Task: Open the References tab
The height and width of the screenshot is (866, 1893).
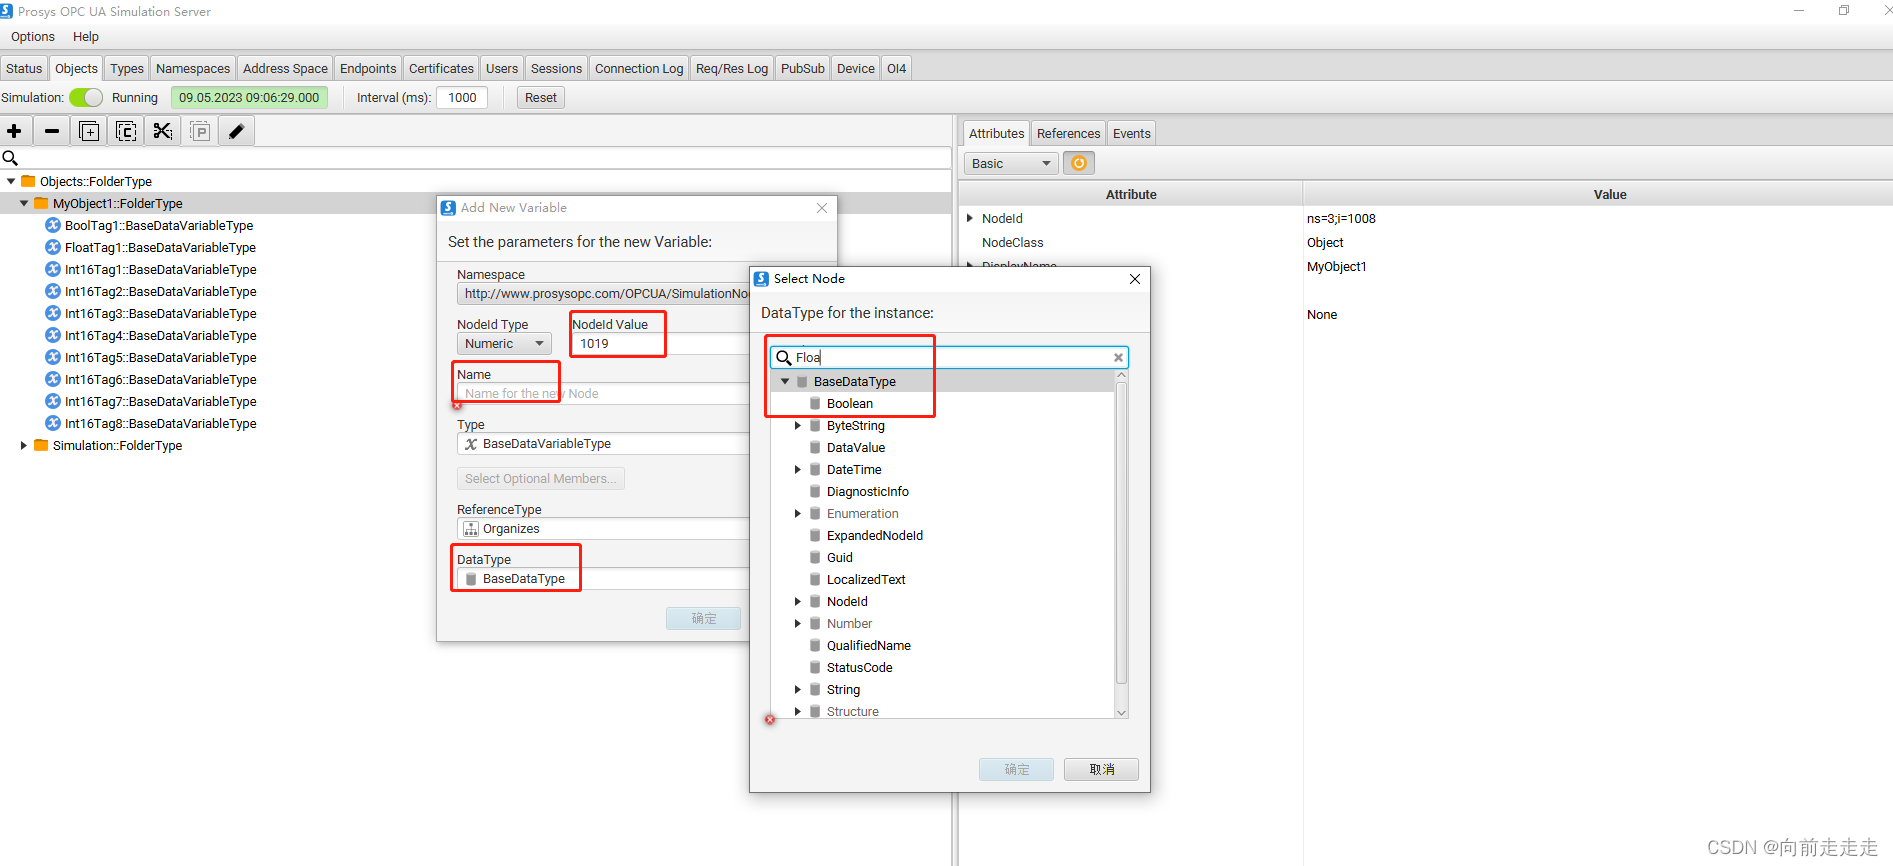Action: pyautogui.click(x=1068, y=133)
